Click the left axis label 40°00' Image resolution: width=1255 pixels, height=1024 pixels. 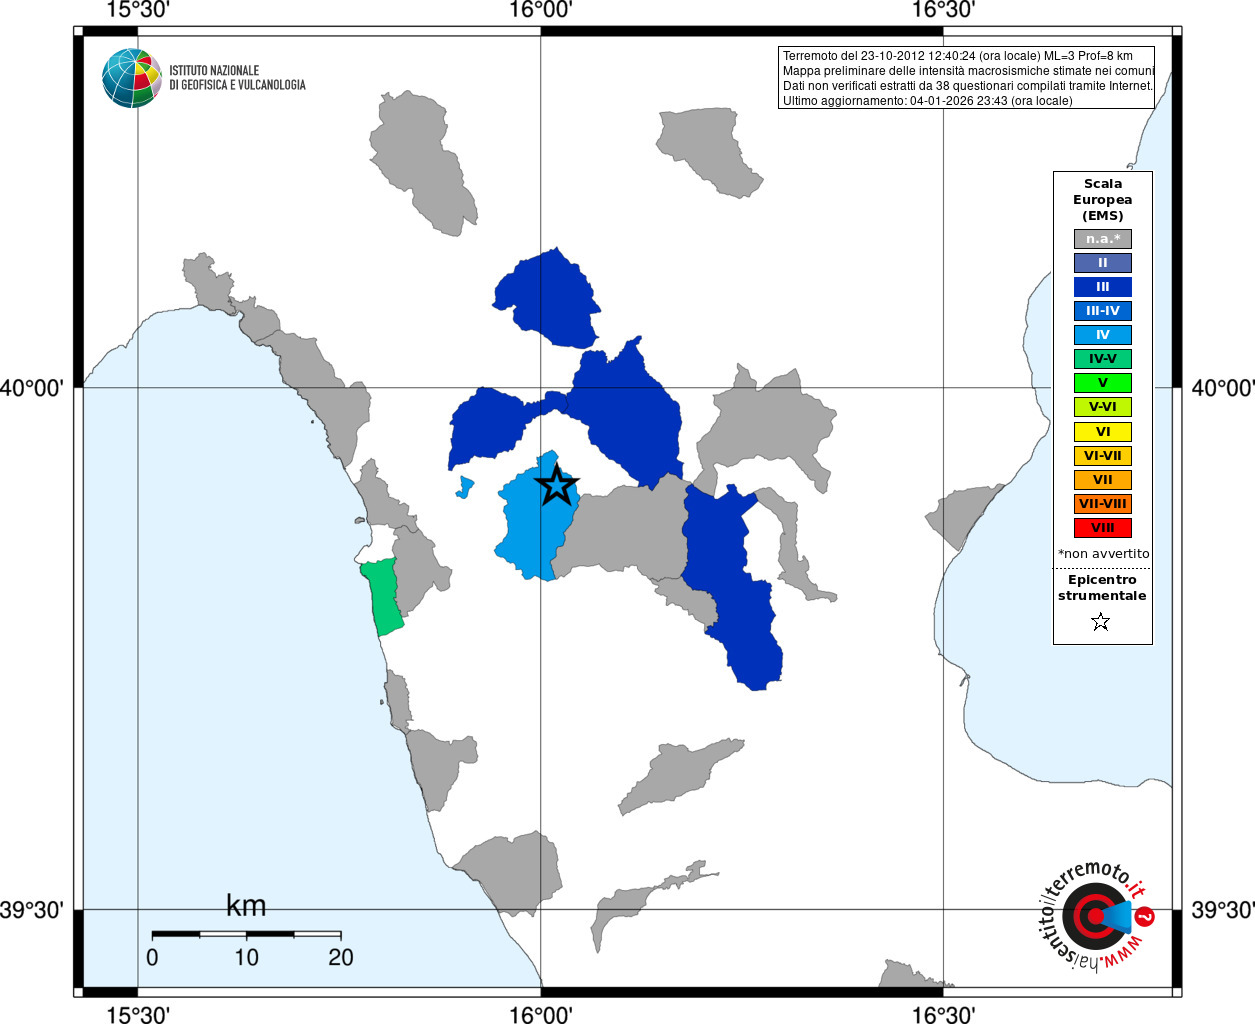tap(32, 388)
